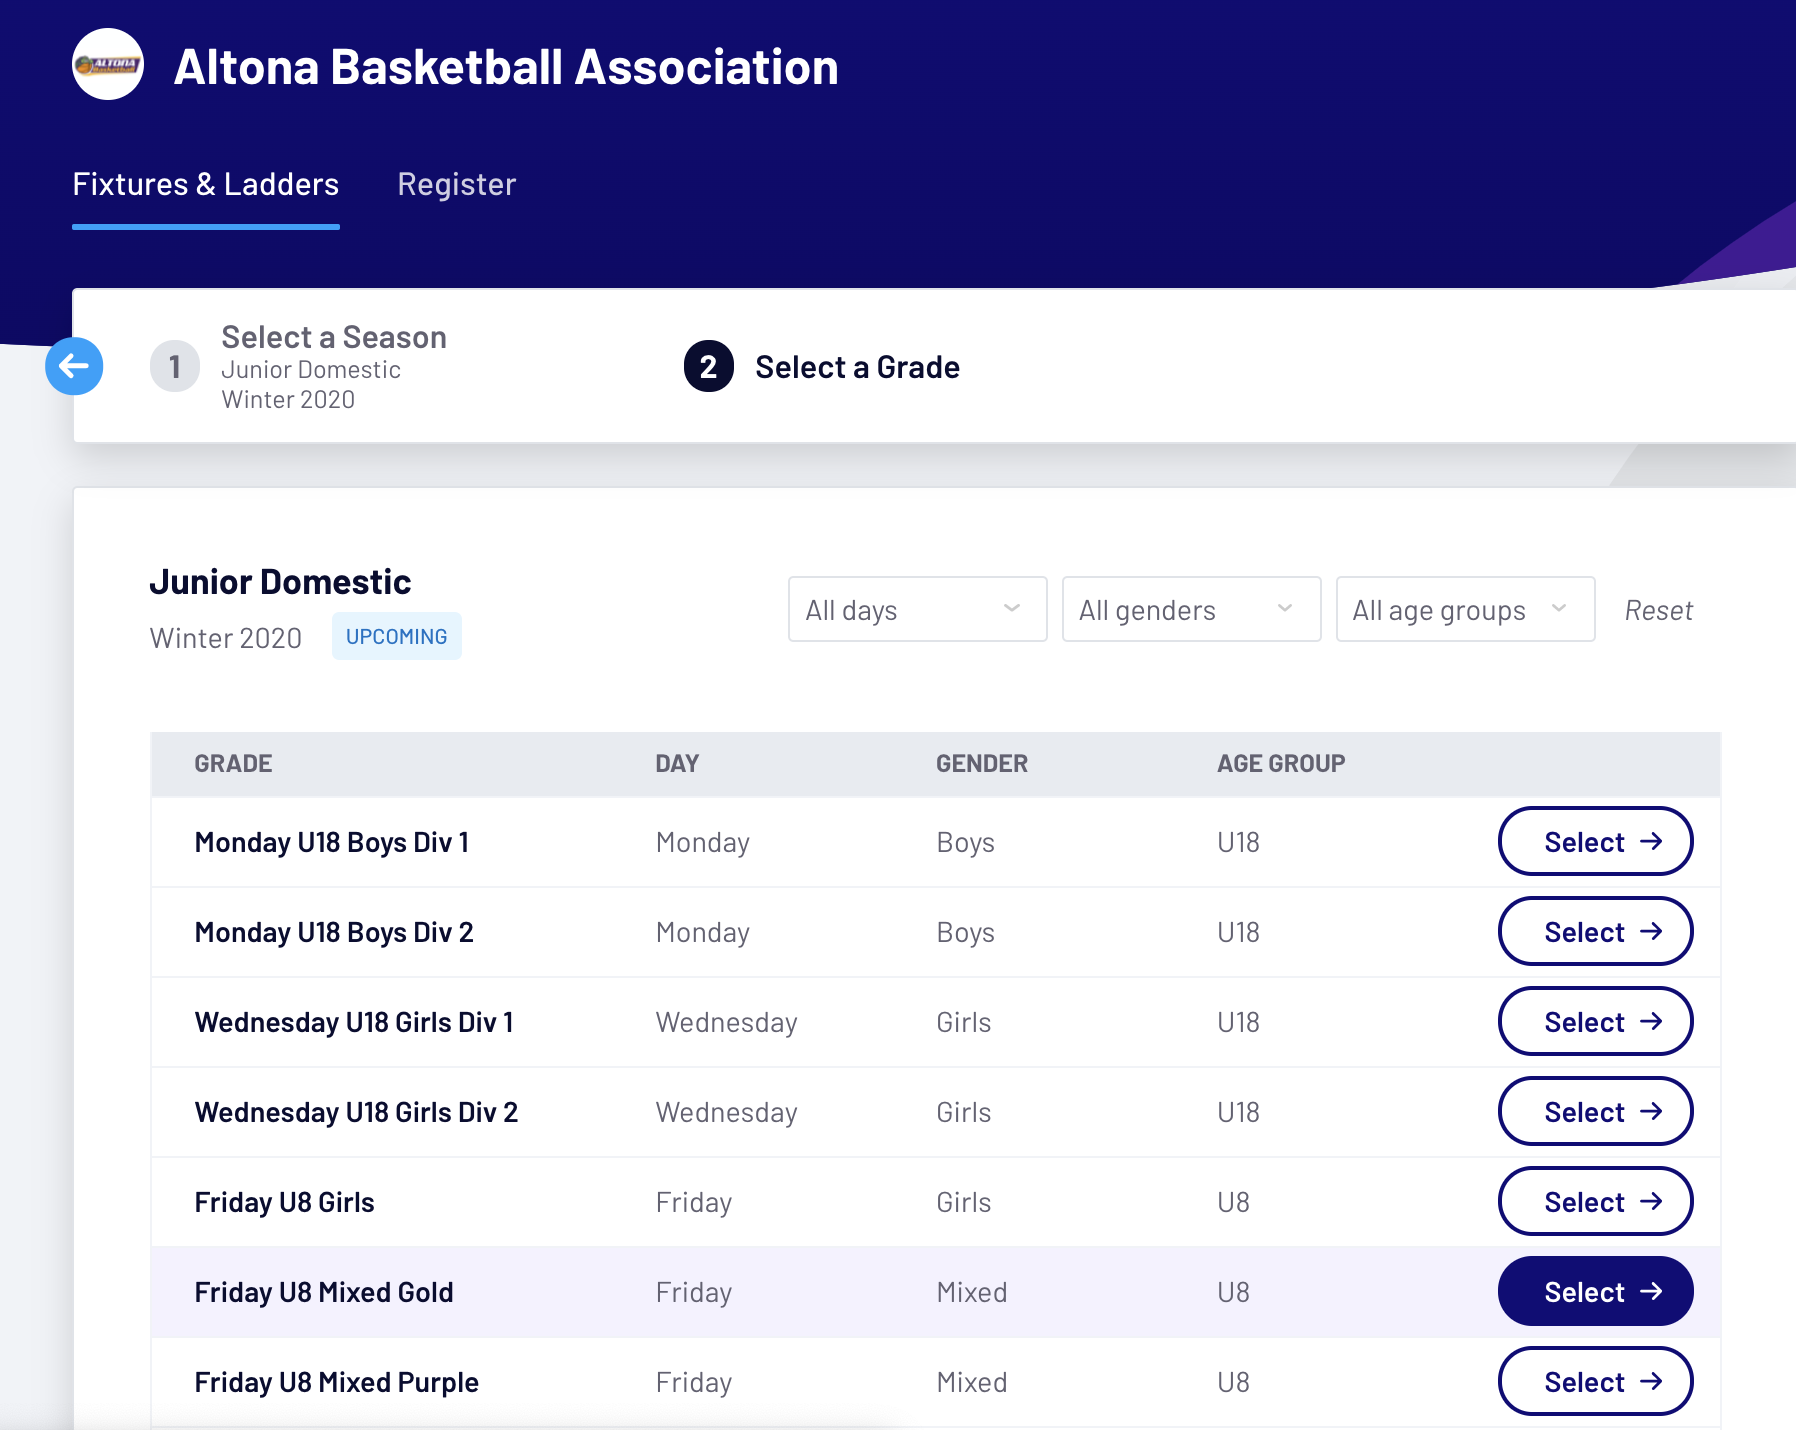This screenshot has width=1796, height=1430.
Task: Select the Friday U8 Girls grade
Action: click(x=1594, y=1202)
